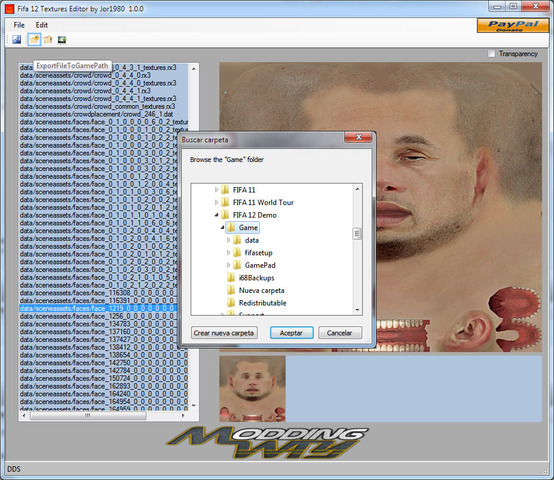Select the crowd_0_4_4_1.rx3 entry
This screenshot has height=480, width=554.
click(x=85, y=91)
